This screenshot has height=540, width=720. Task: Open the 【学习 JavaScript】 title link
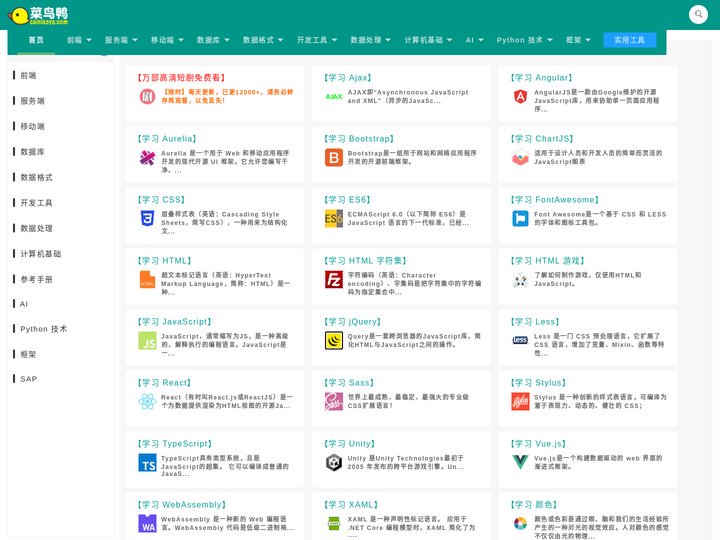pos(174,321)
